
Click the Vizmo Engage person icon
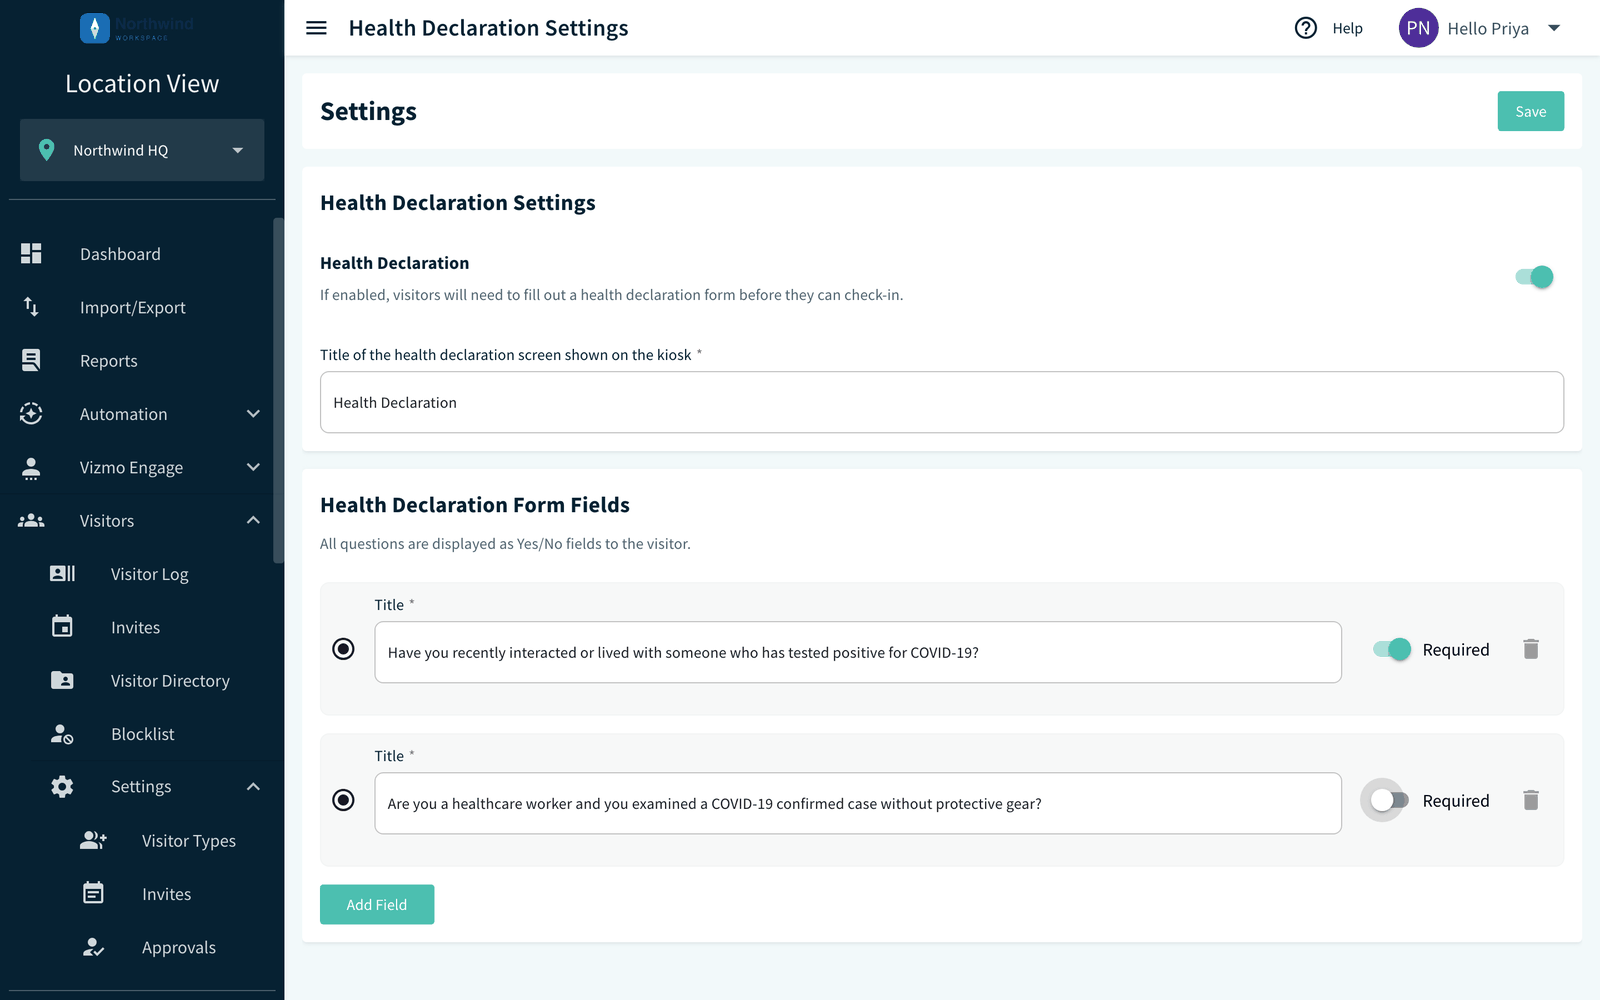(x=31, y=467)
